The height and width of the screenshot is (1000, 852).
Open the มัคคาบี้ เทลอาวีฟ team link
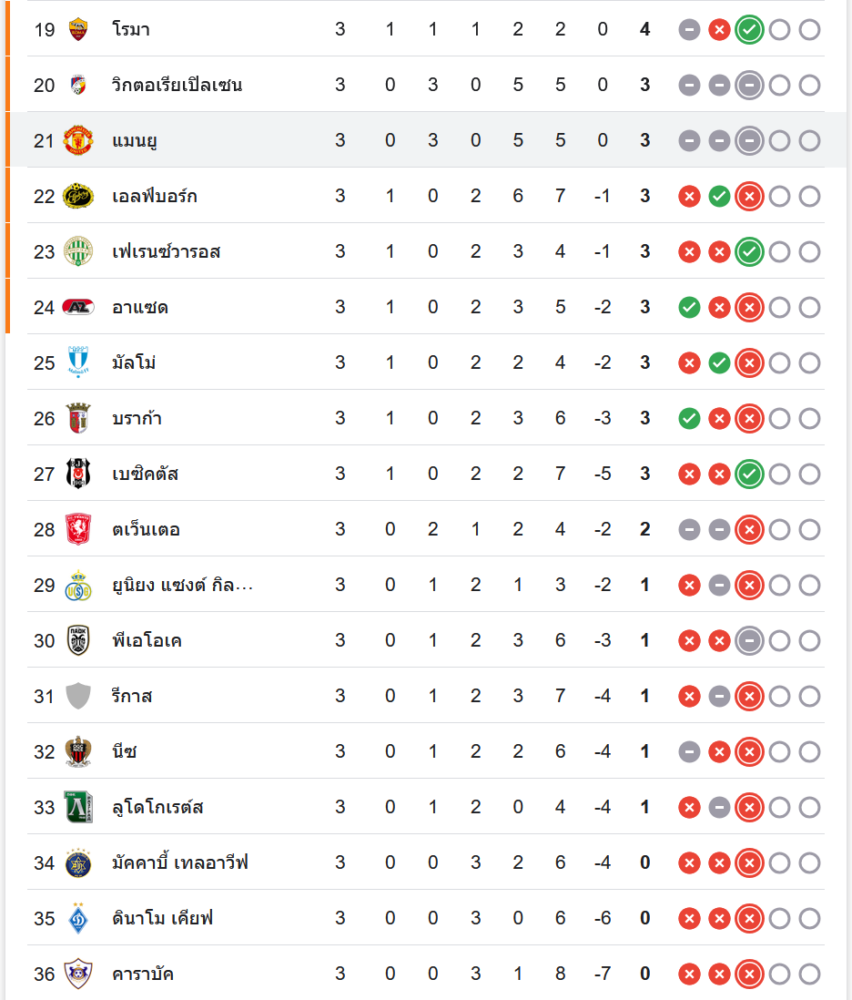point(180,862)
